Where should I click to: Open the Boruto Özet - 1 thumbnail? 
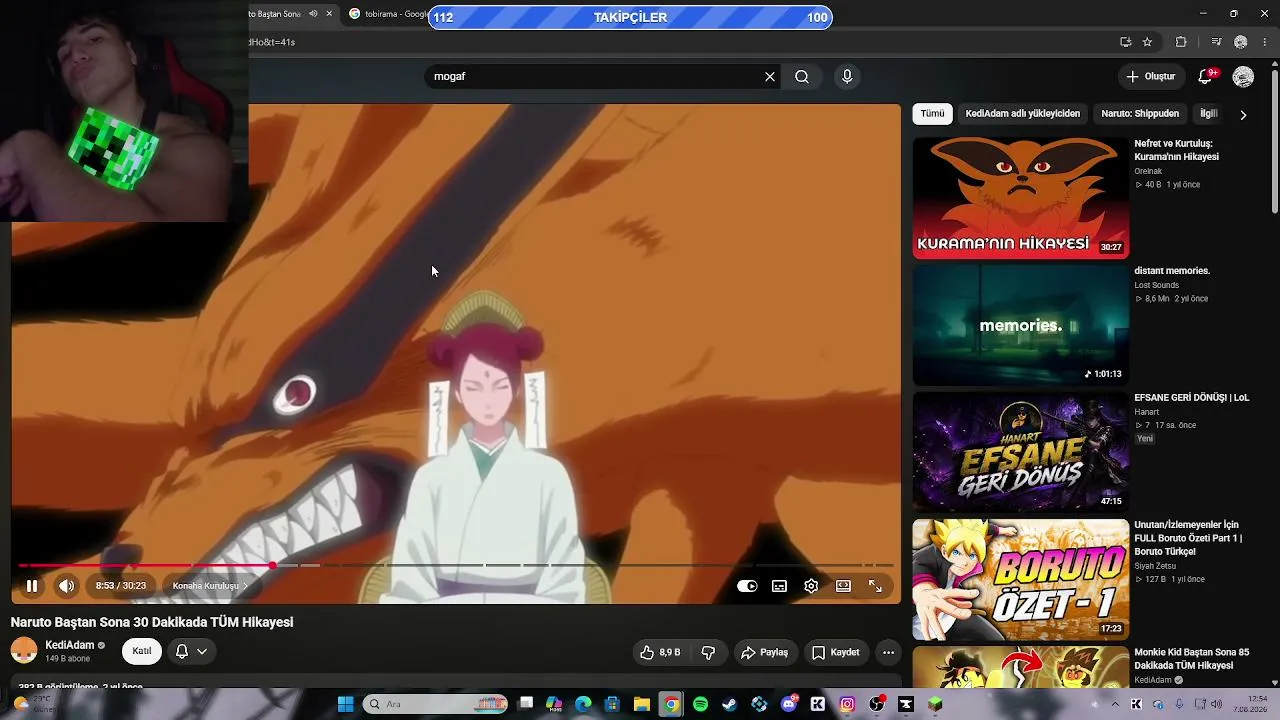point(1020,579)
